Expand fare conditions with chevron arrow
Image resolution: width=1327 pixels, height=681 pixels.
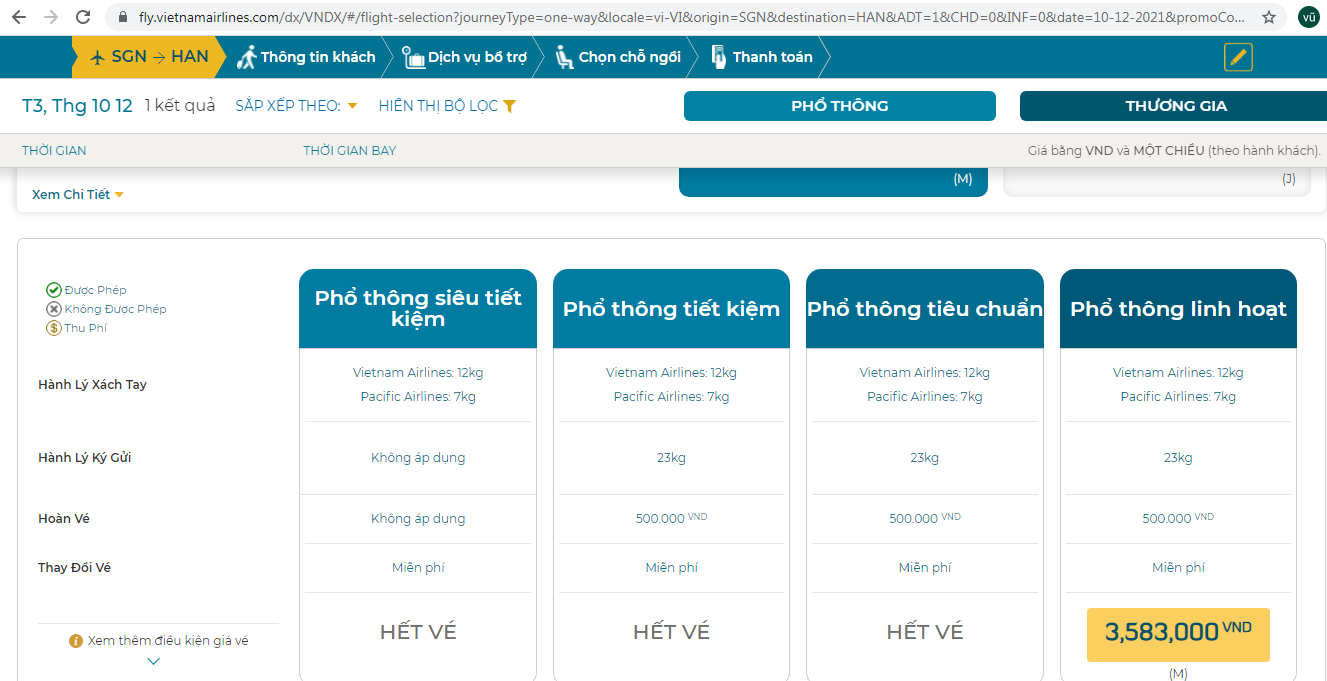(153, 661)
